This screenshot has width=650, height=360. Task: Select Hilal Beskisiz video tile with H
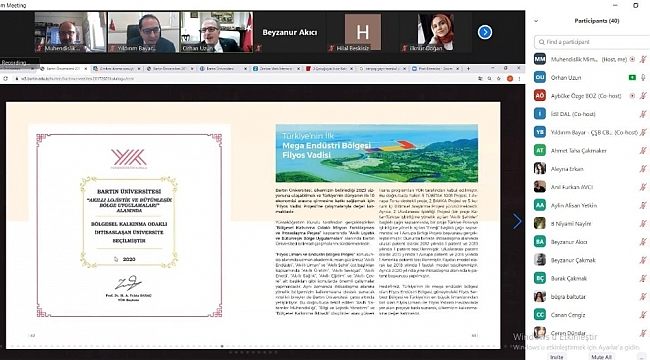(x=363, y=32)
